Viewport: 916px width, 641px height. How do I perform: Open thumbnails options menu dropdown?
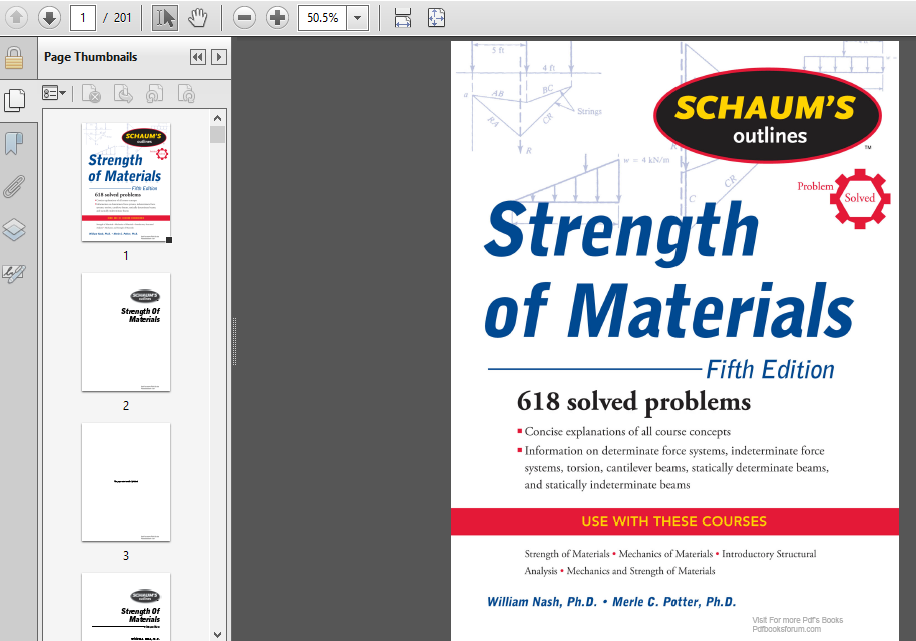pos(54,93)
